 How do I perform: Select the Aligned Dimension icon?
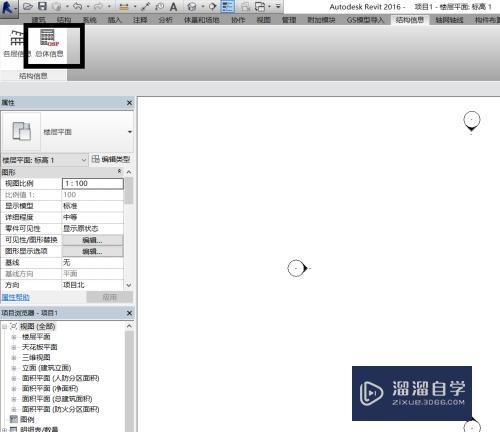pyautogui.click(x=146, y=6)
